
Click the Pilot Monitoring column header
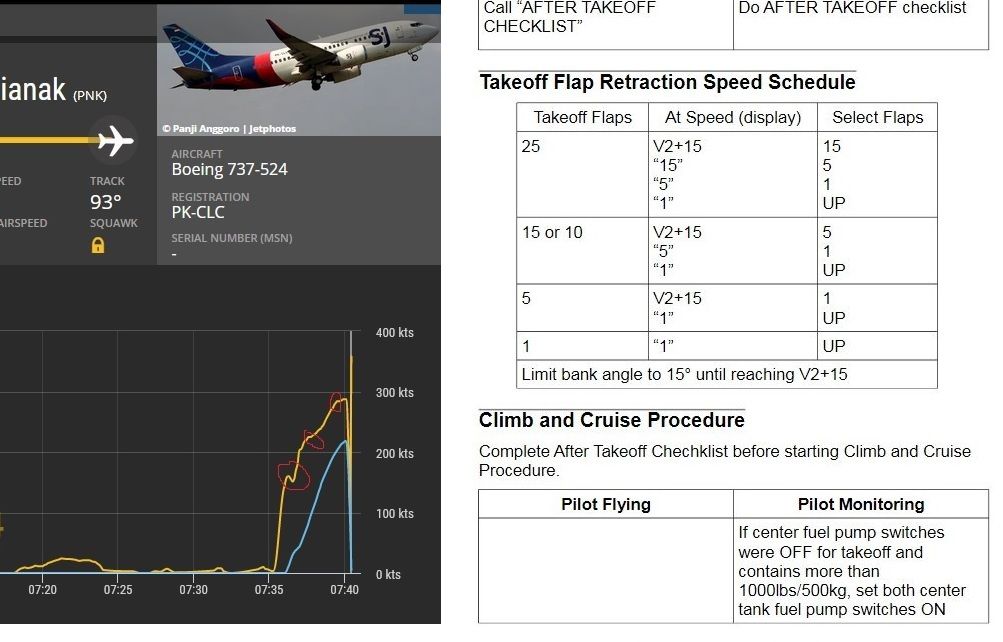(860, 505)
